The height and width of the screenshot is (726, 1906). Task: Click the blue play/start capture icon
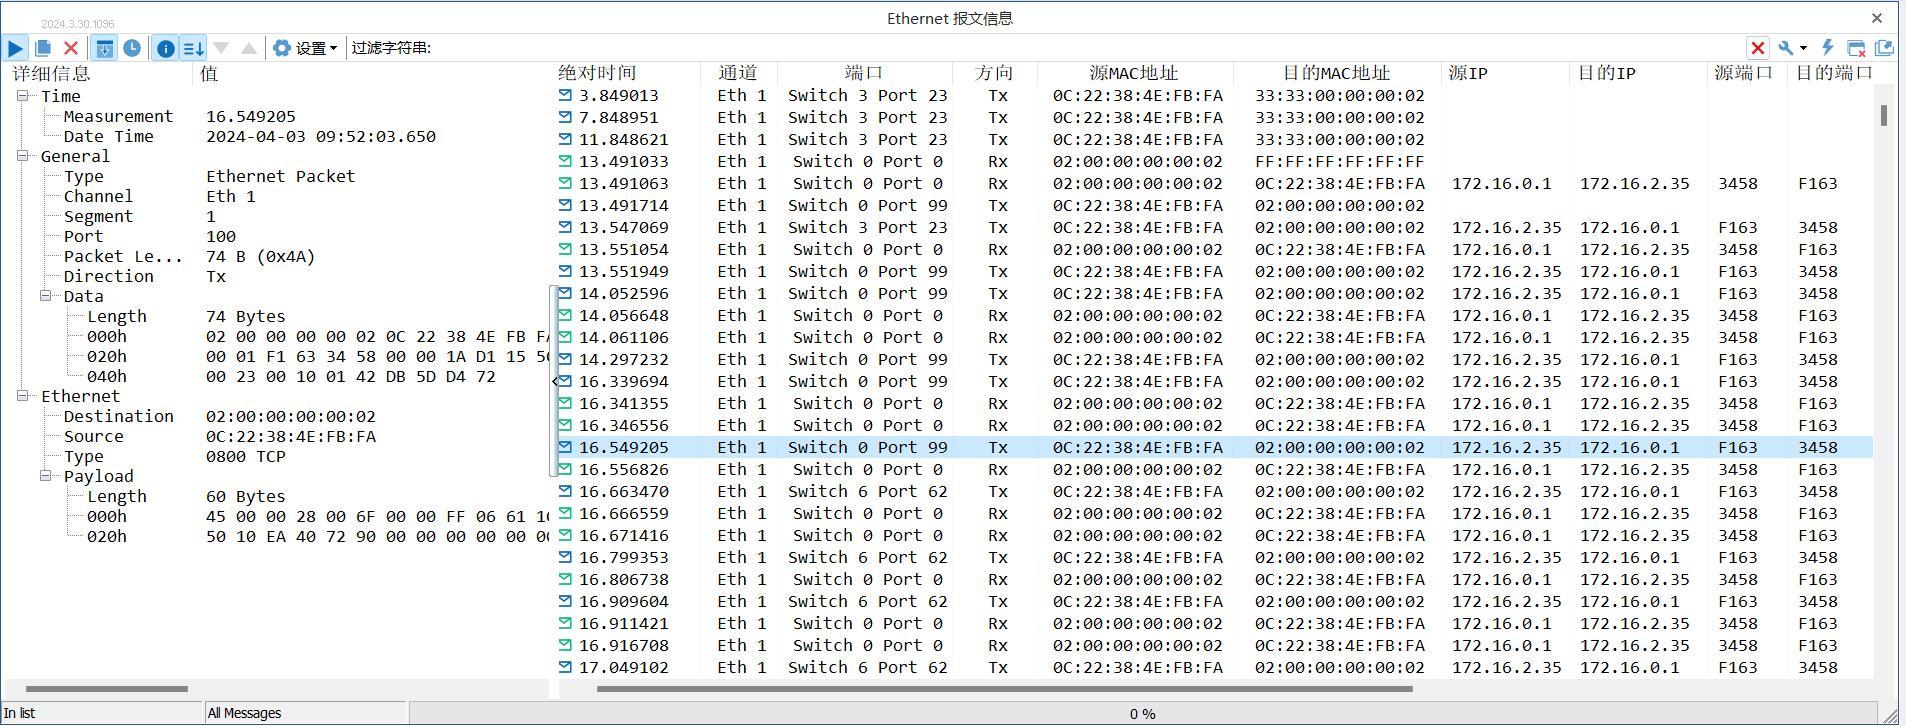coord(15,48)
